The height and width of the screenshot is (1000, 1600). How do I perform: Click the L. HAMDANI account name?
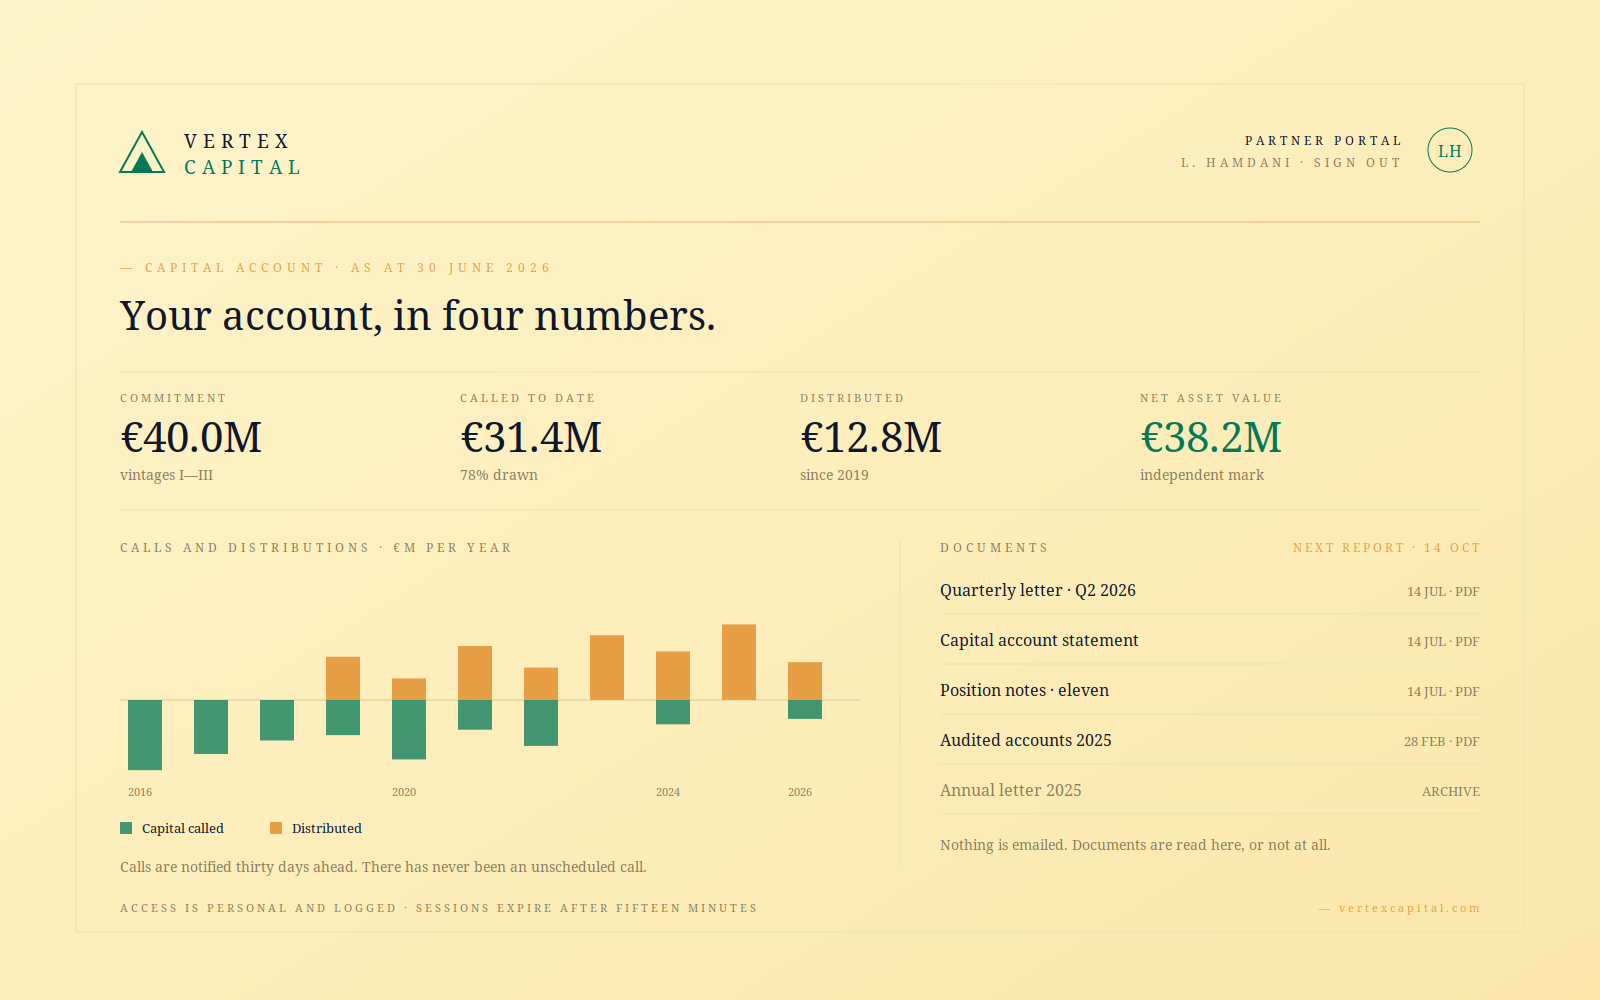coord(1236,163)
